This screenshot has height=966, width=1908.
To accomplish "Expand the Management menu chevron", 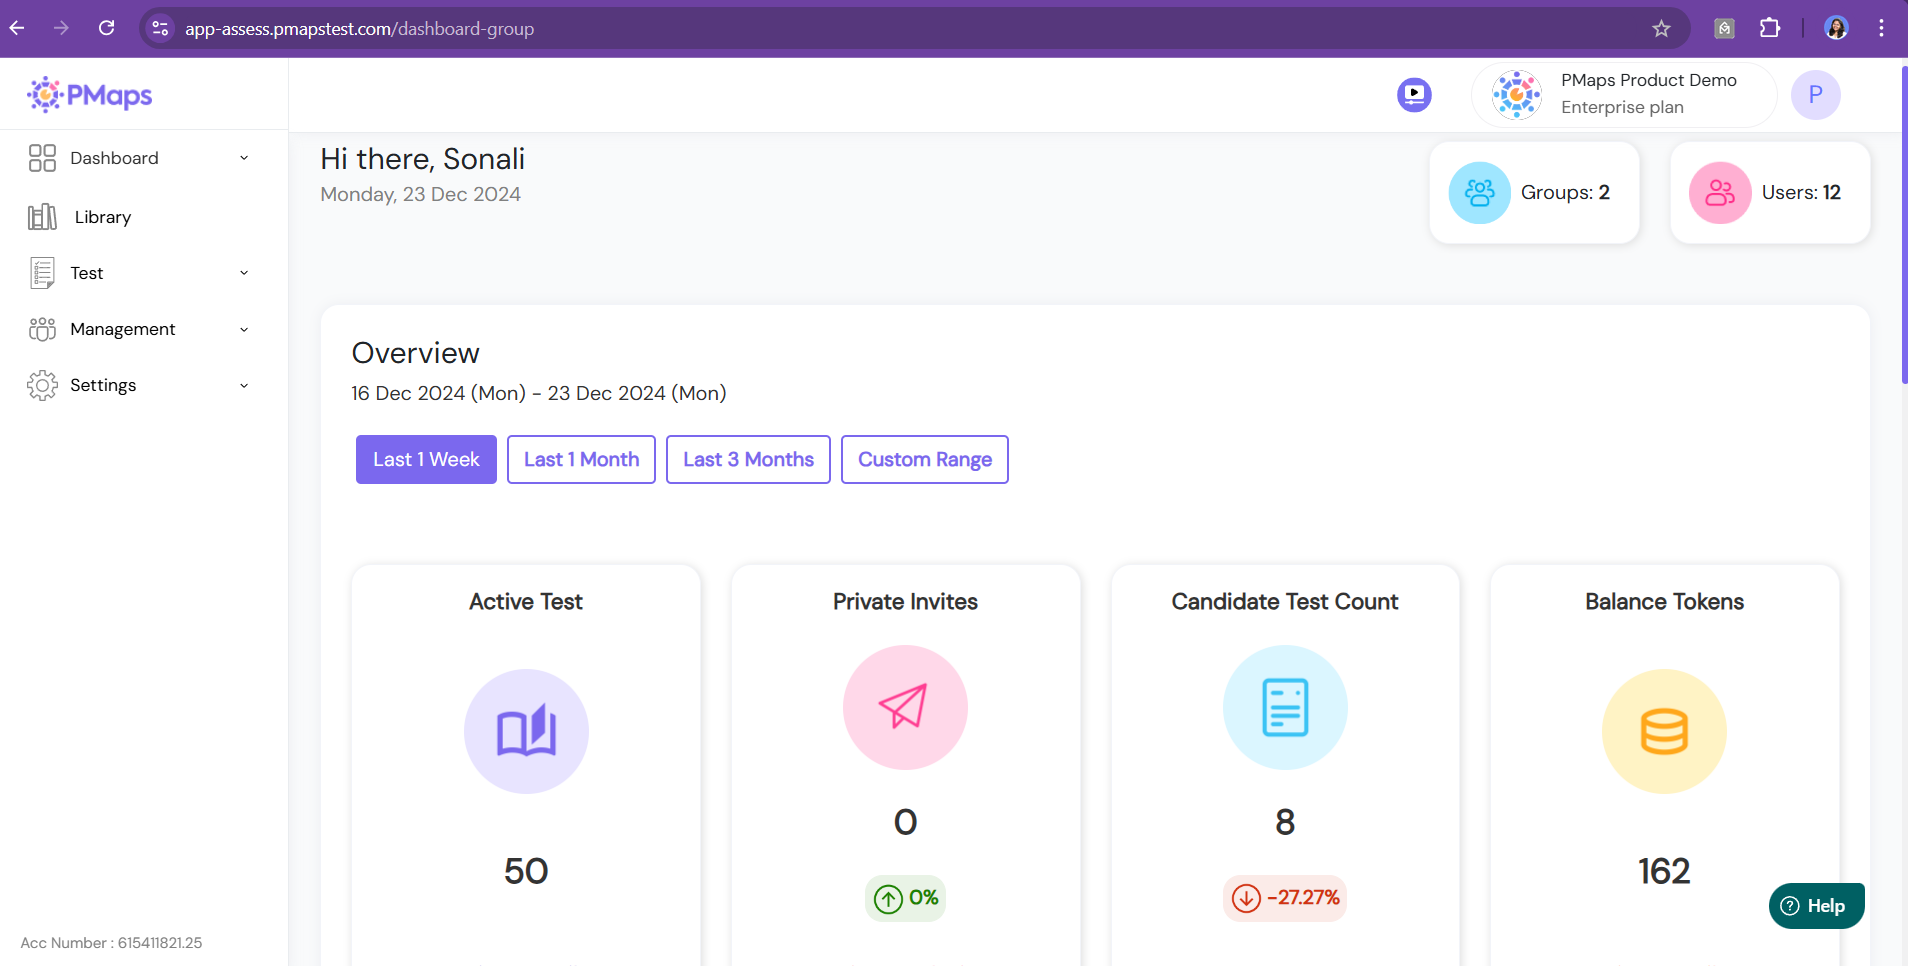I will click(x=244, y=328).
